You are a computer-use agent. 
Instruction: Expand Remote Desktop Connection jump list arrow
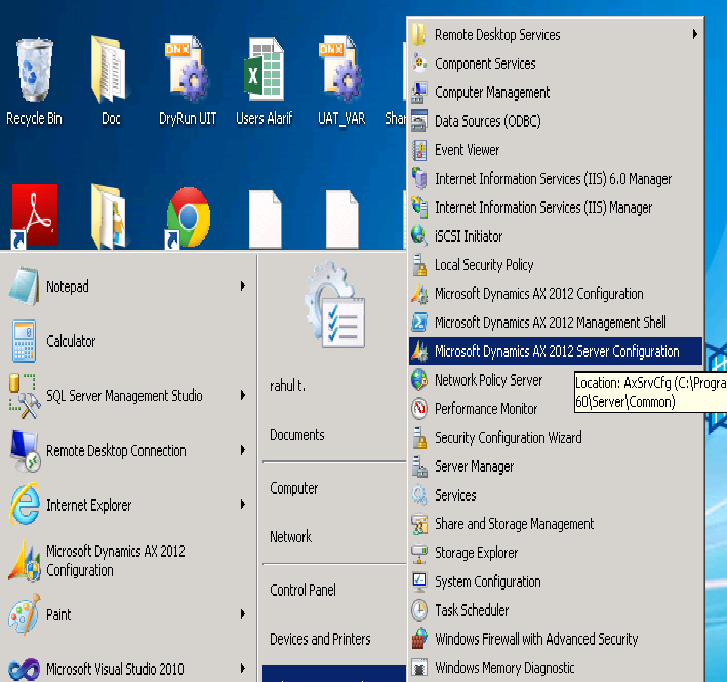(x=242, y=450)
